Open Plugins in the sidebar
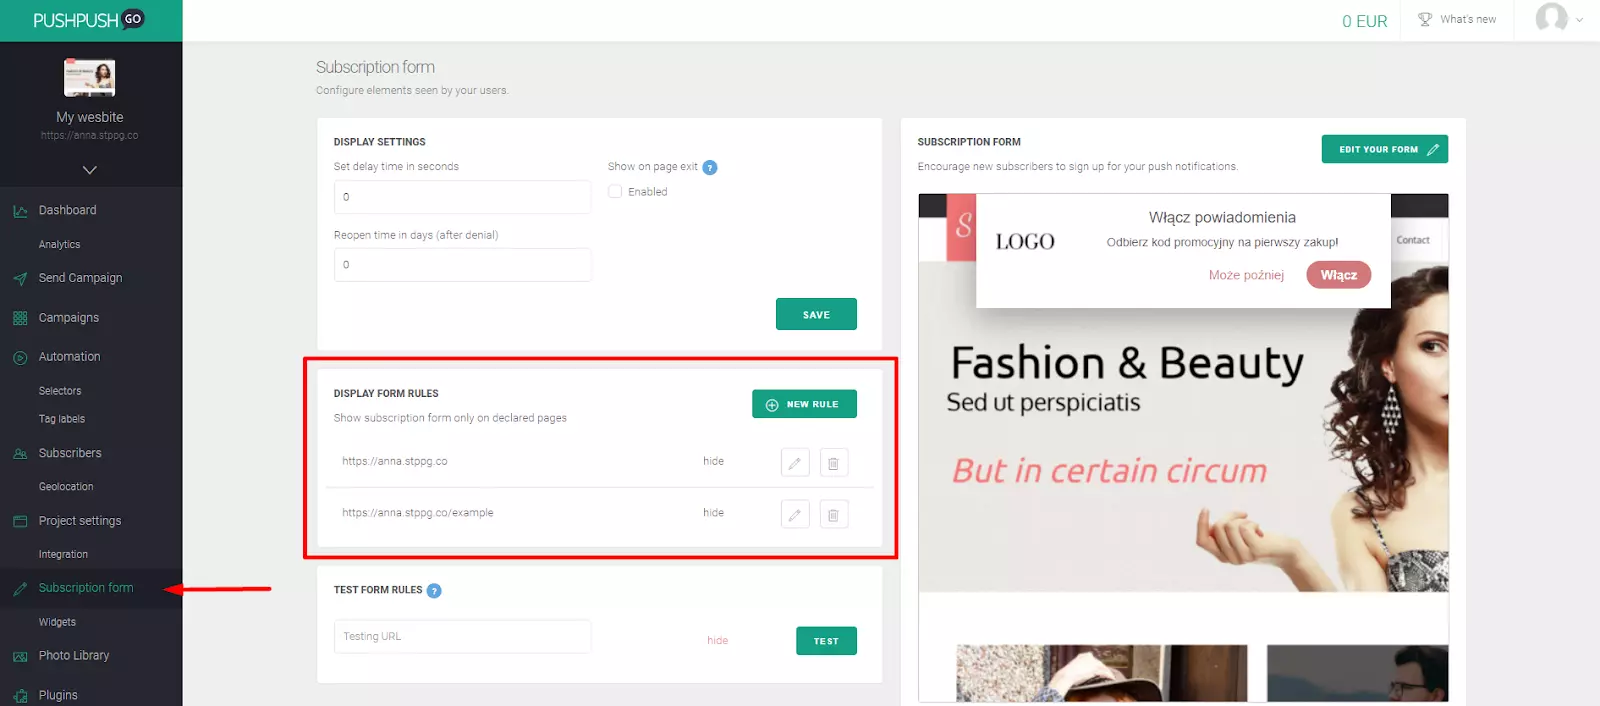The width and height of the screenshot is (1600, 706). [58, 695]
